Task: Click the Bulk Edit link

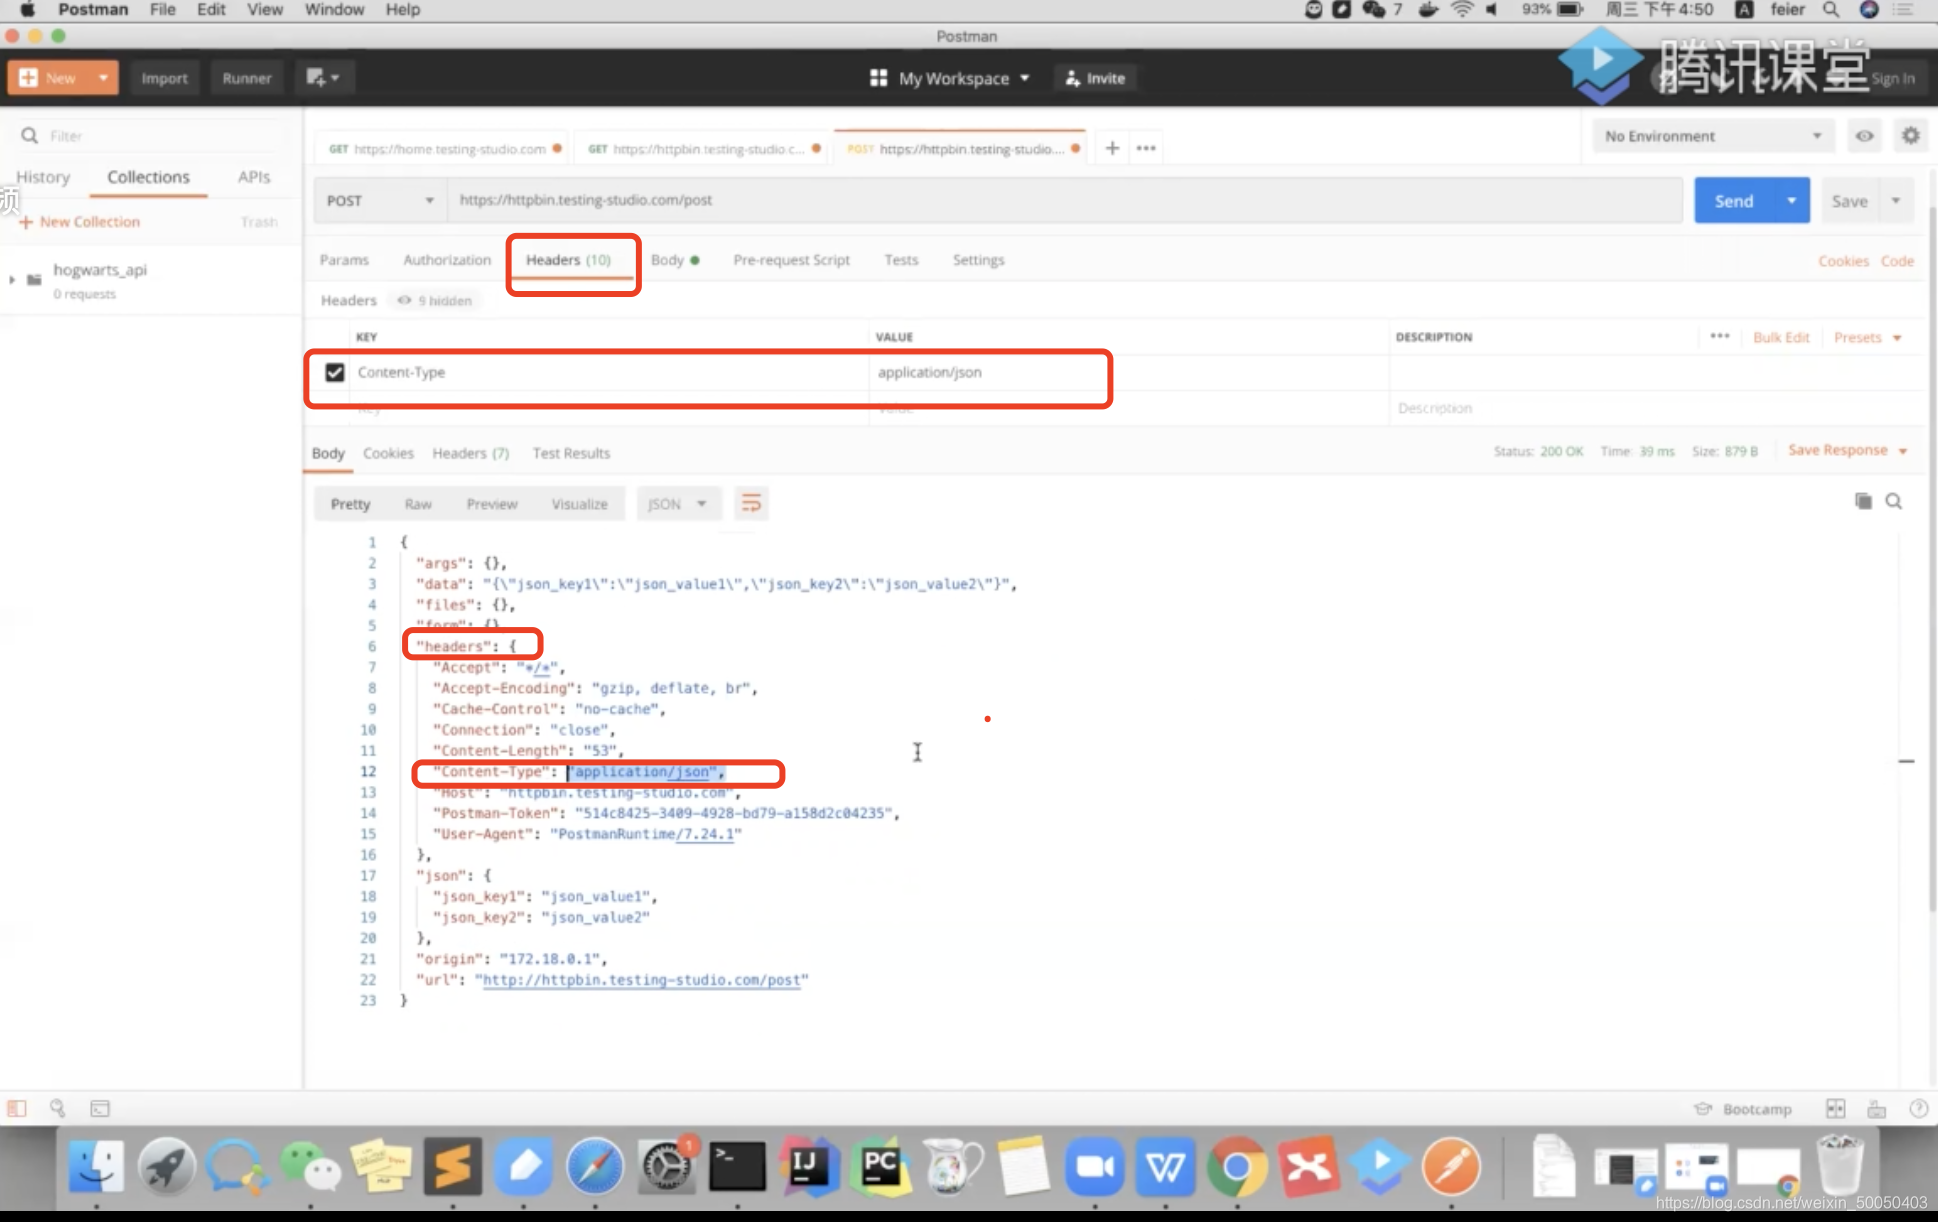Action: click(x=1780, y=337)
